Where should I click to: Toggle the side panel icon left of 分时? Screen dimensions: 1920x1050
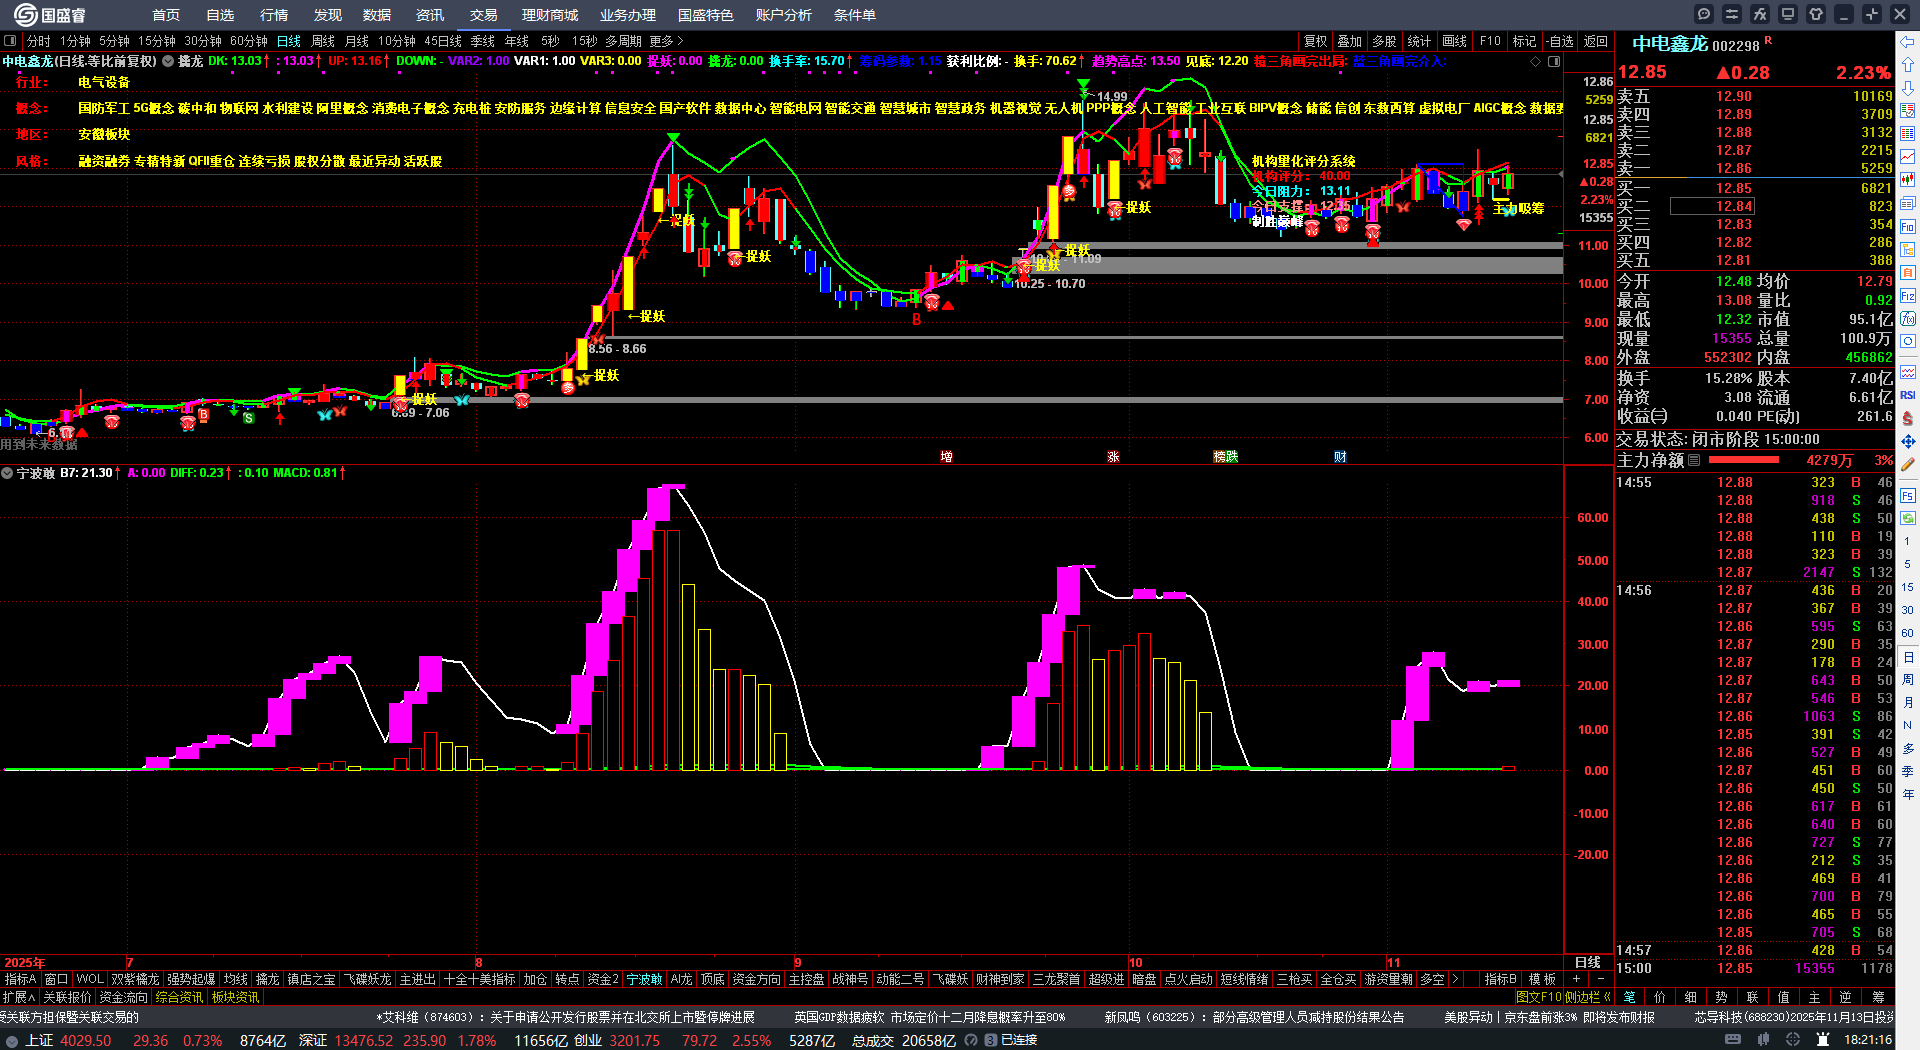(x=10, y=41)
